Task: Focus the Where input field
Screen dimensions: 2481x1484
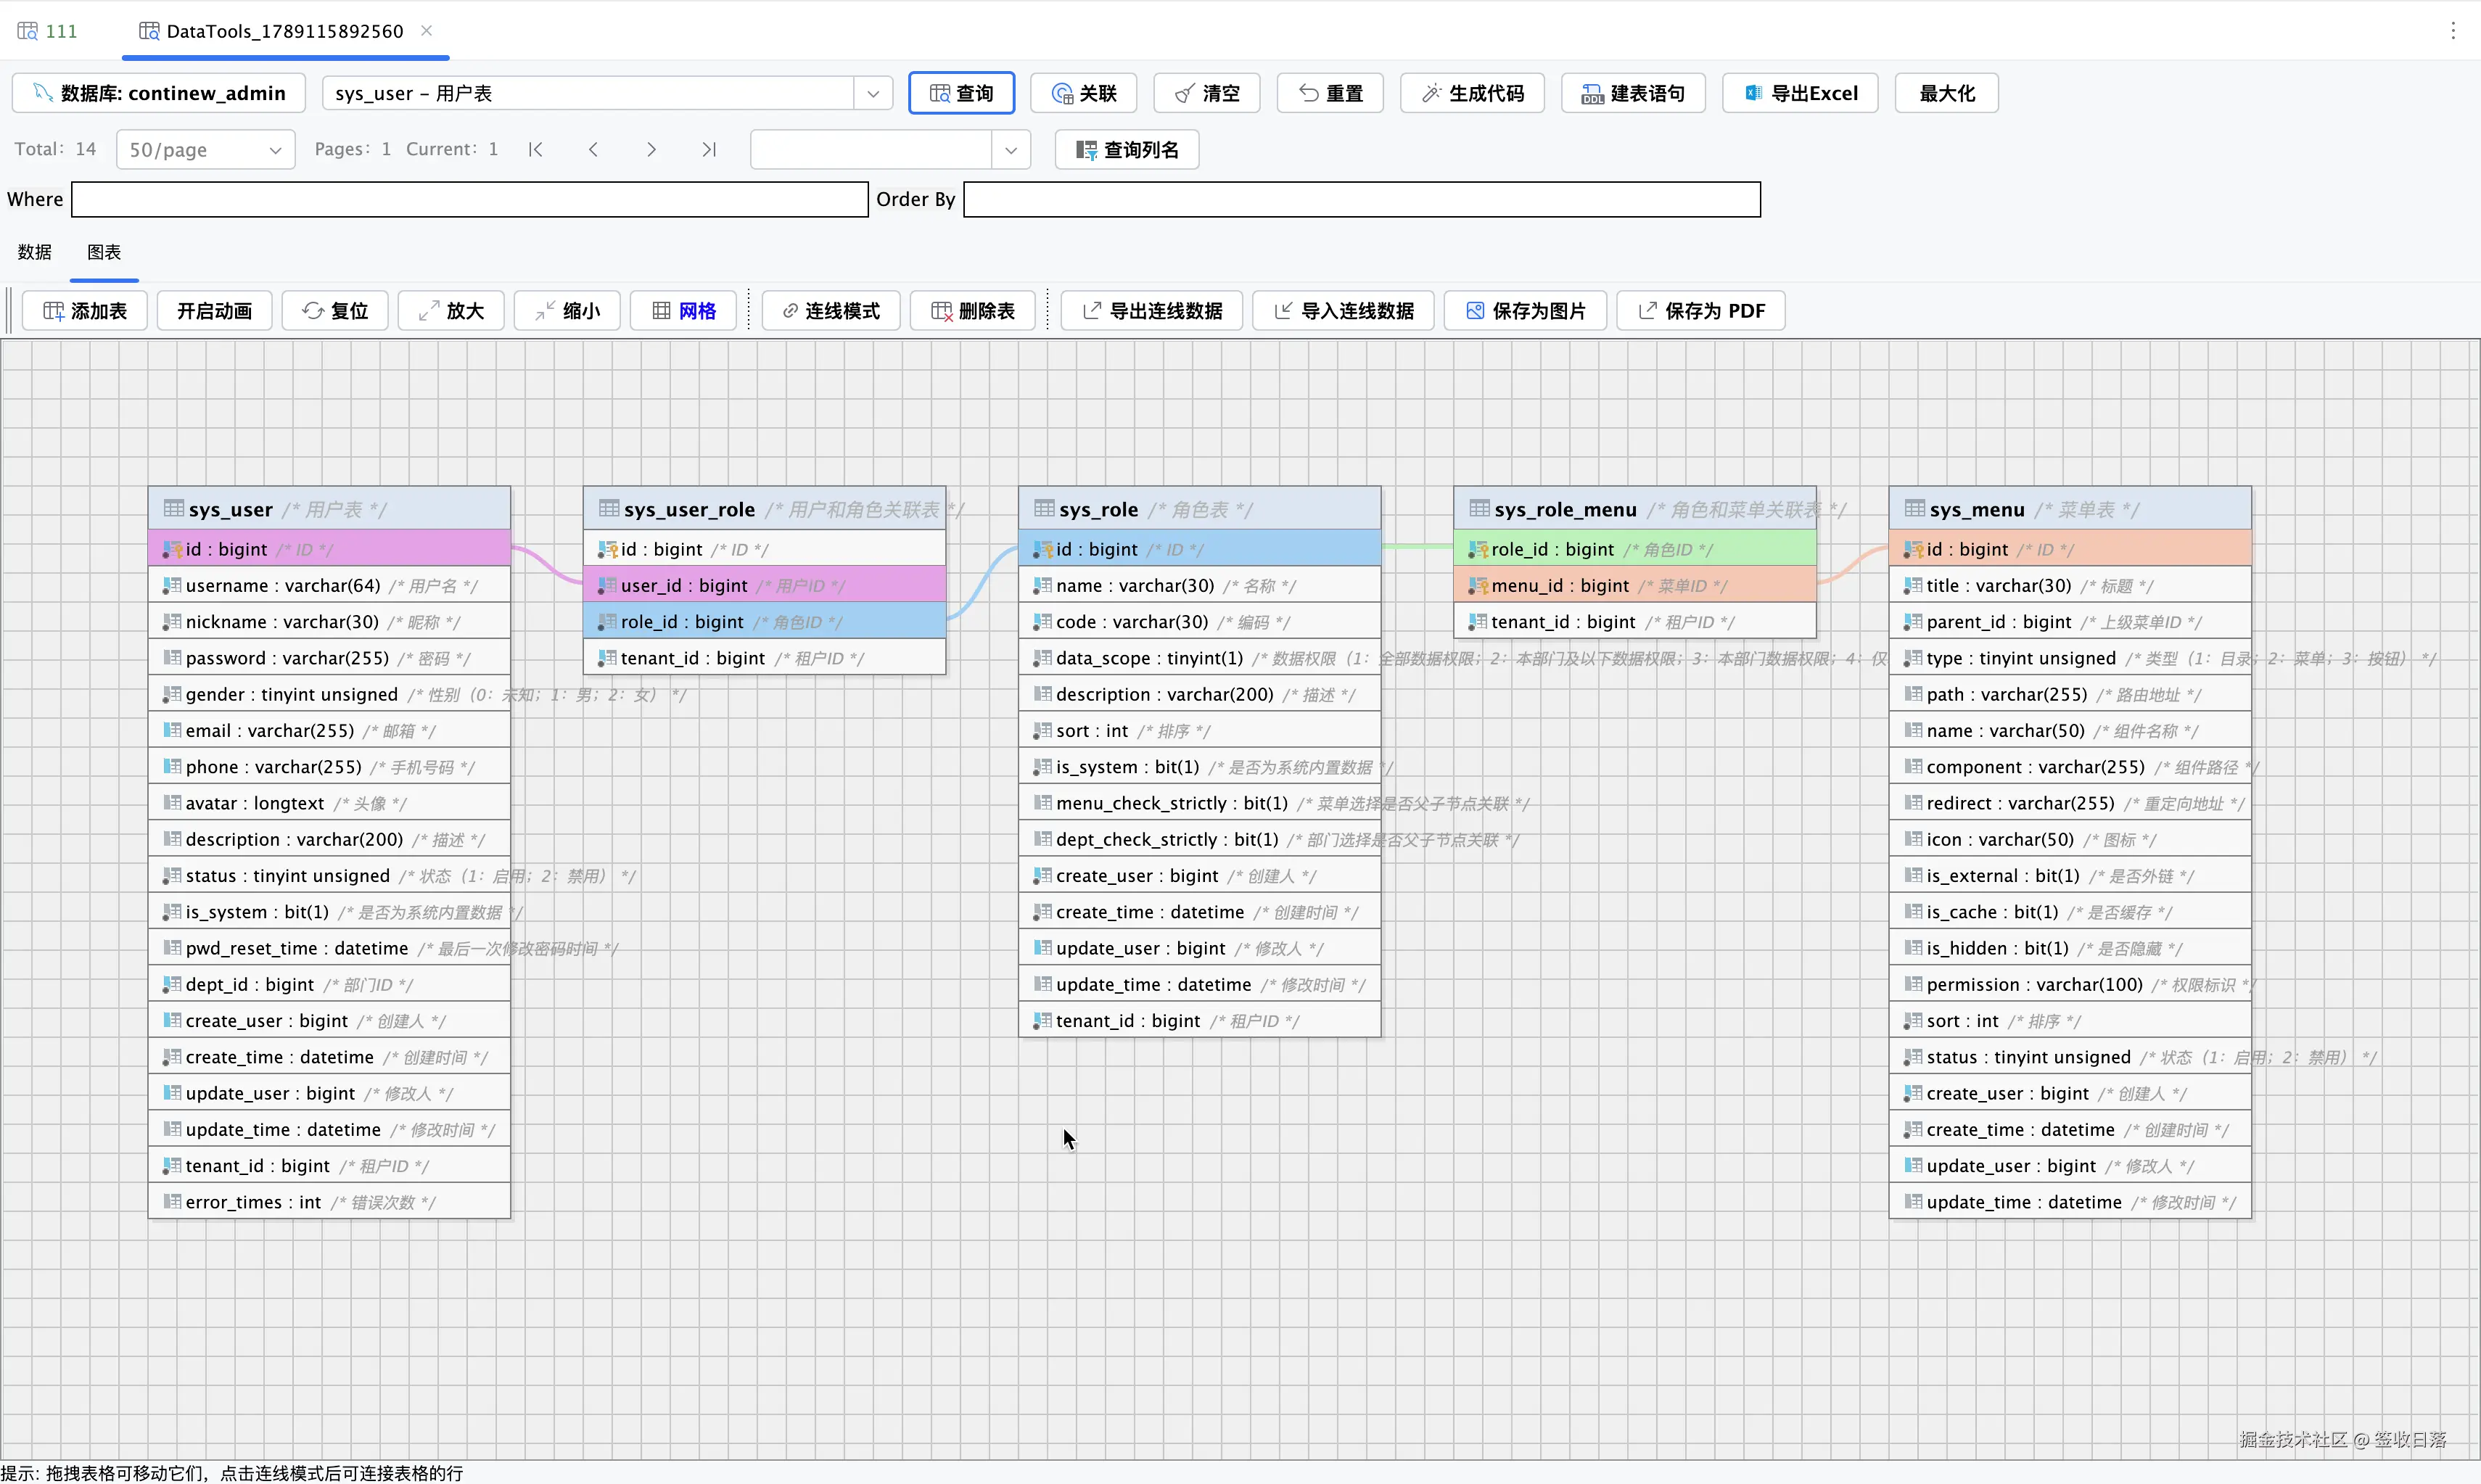Action: click(x=470, y=199)
